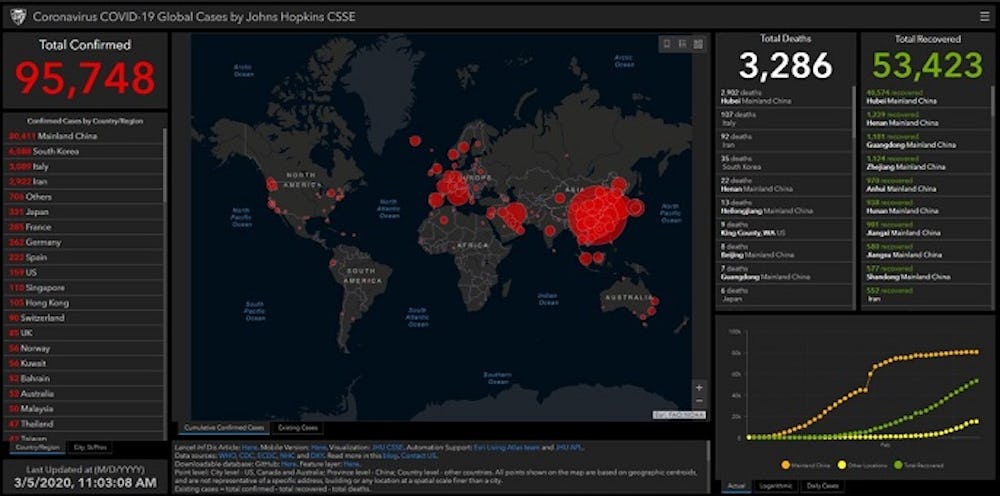Open the map bookmarks icon

tap(667, 44)
